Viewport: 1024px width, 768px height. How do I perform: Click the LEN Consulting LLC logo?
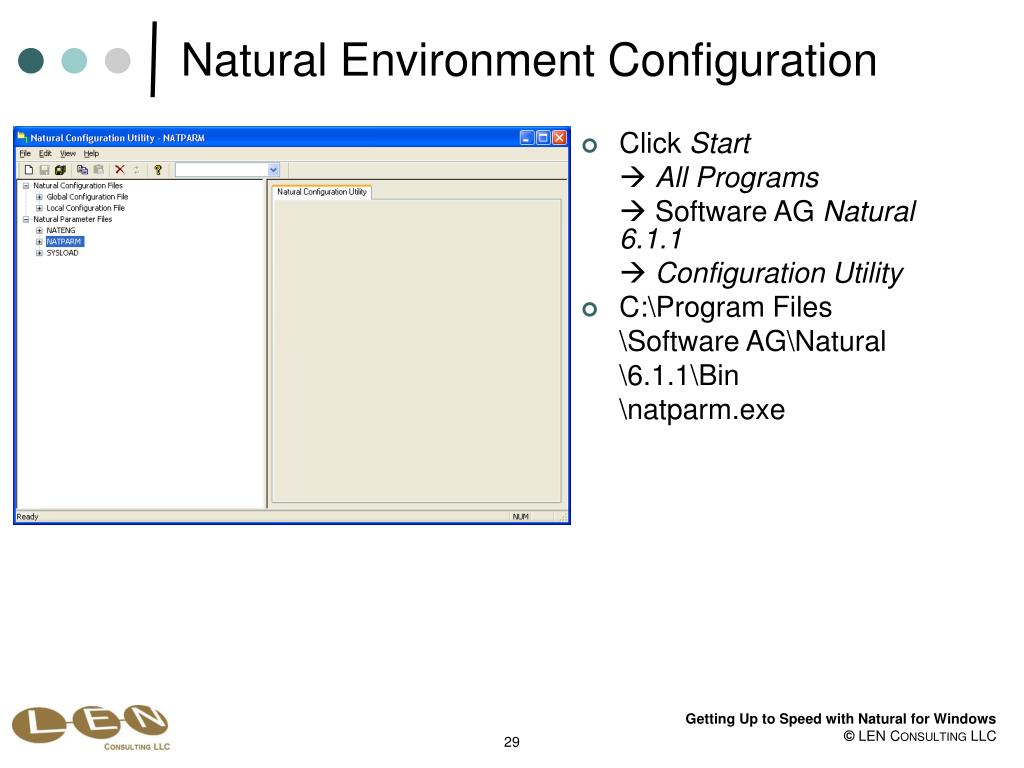tap(91, 728)
